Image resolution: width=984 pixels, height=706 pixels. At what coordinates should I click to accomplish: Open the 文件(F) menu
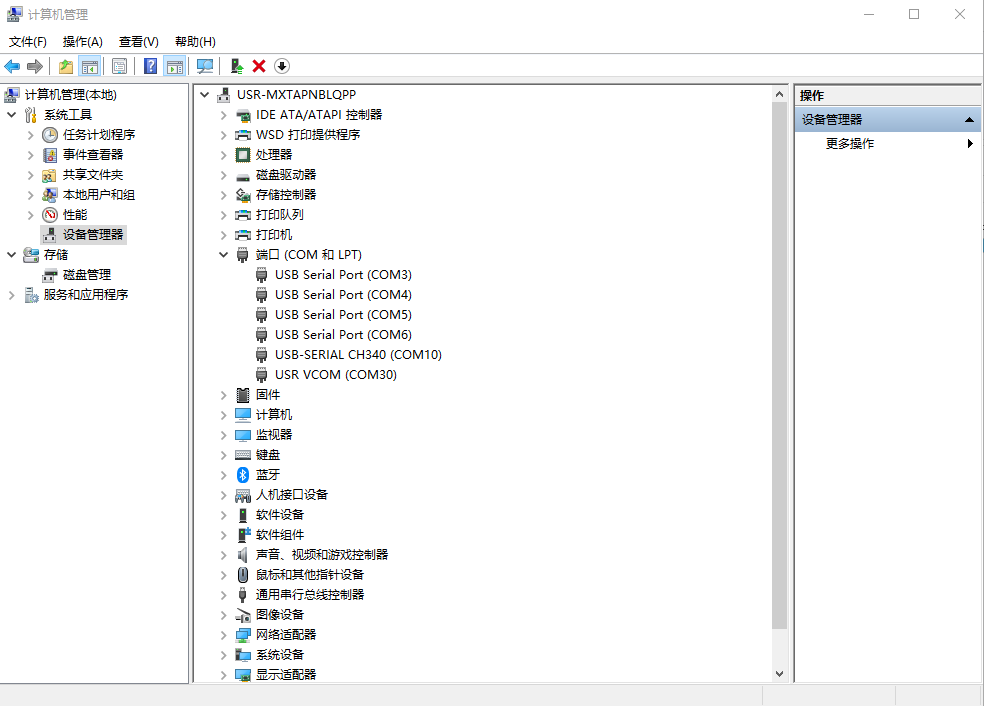click(28, 41)
